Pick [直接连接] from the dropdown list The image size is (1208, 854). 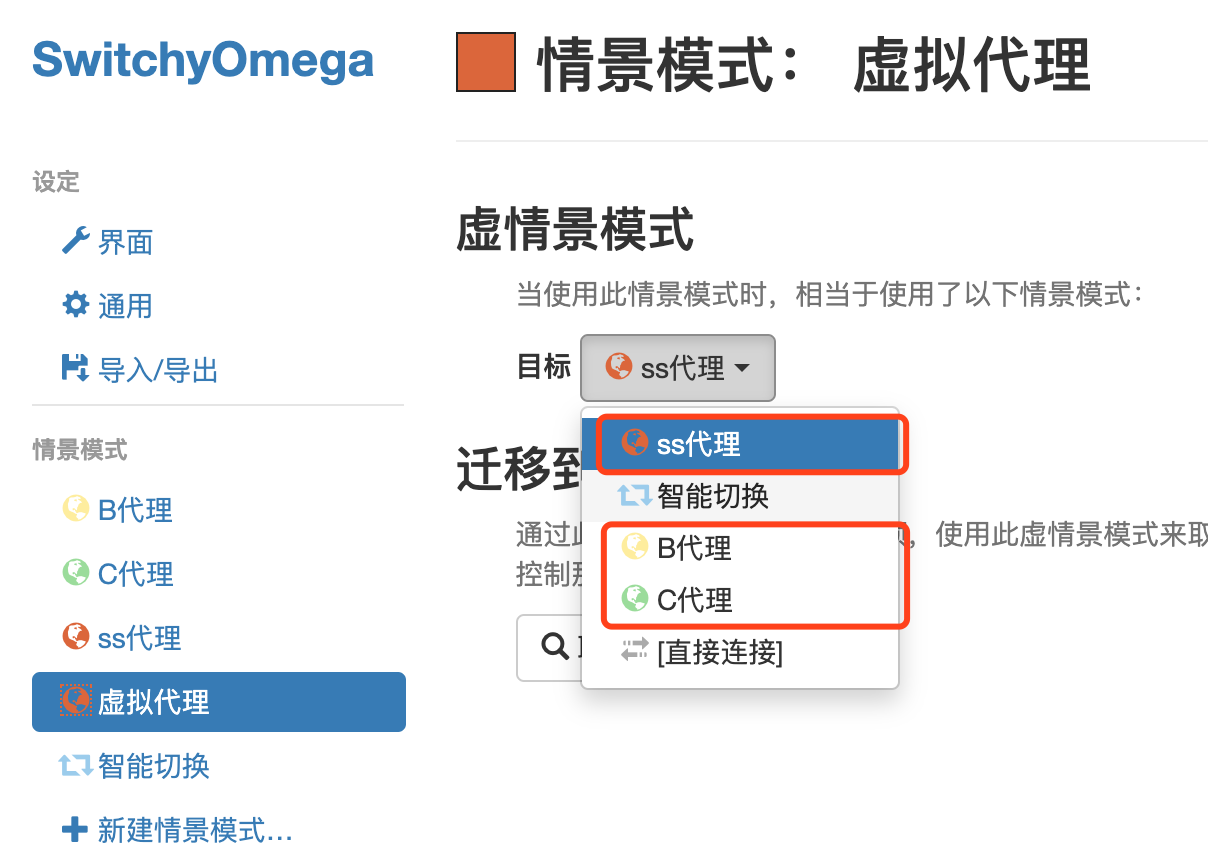tap(740, 653)
